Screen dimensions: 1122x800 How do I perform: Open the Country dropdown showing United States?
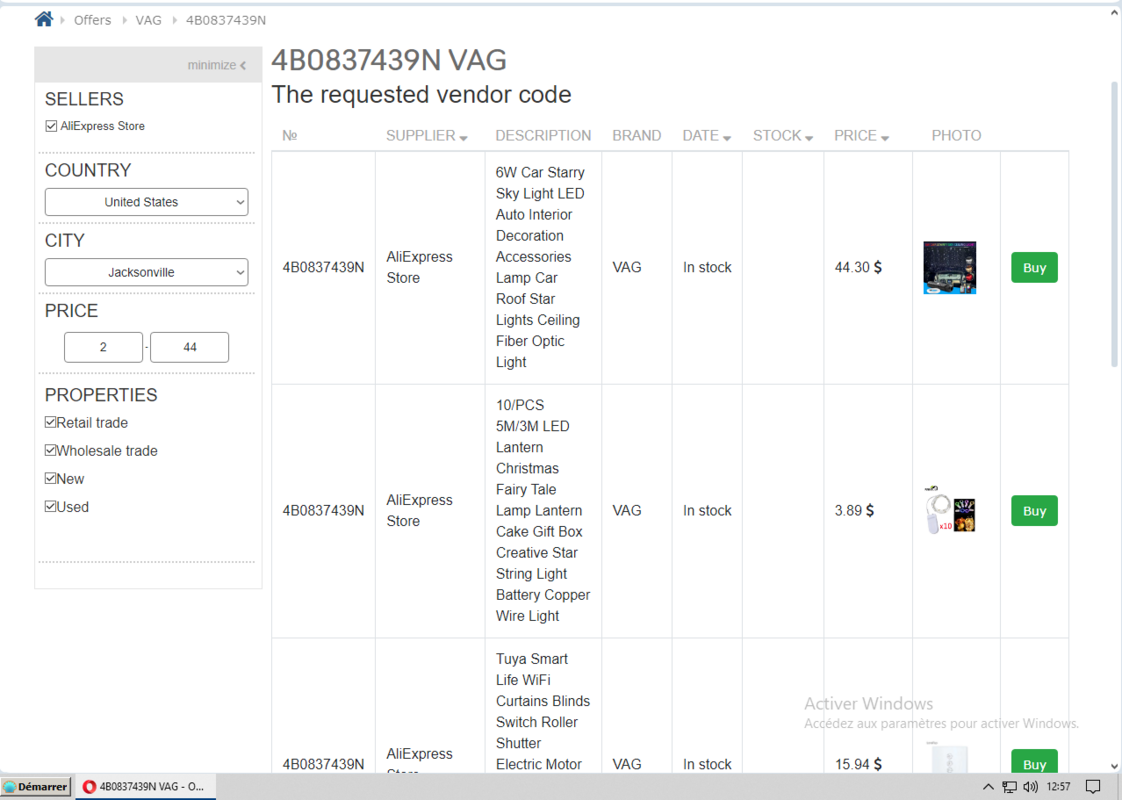[x=146, y=202]
